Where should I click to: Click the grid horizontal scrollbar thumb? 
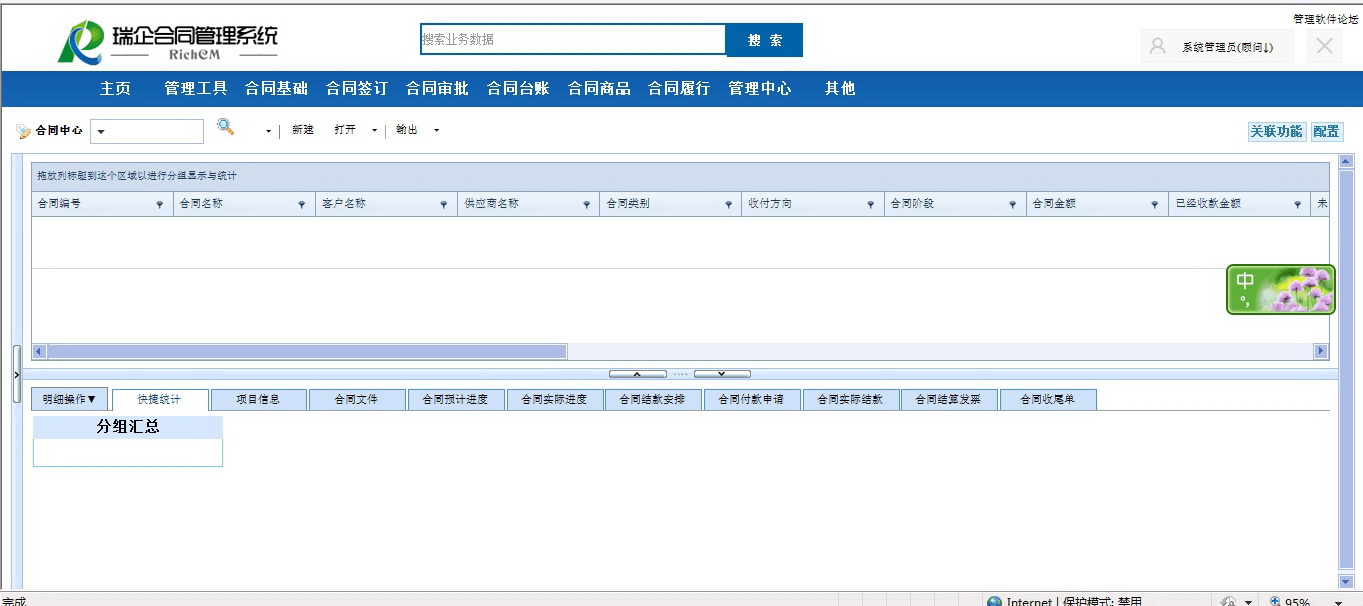(307, 352)
